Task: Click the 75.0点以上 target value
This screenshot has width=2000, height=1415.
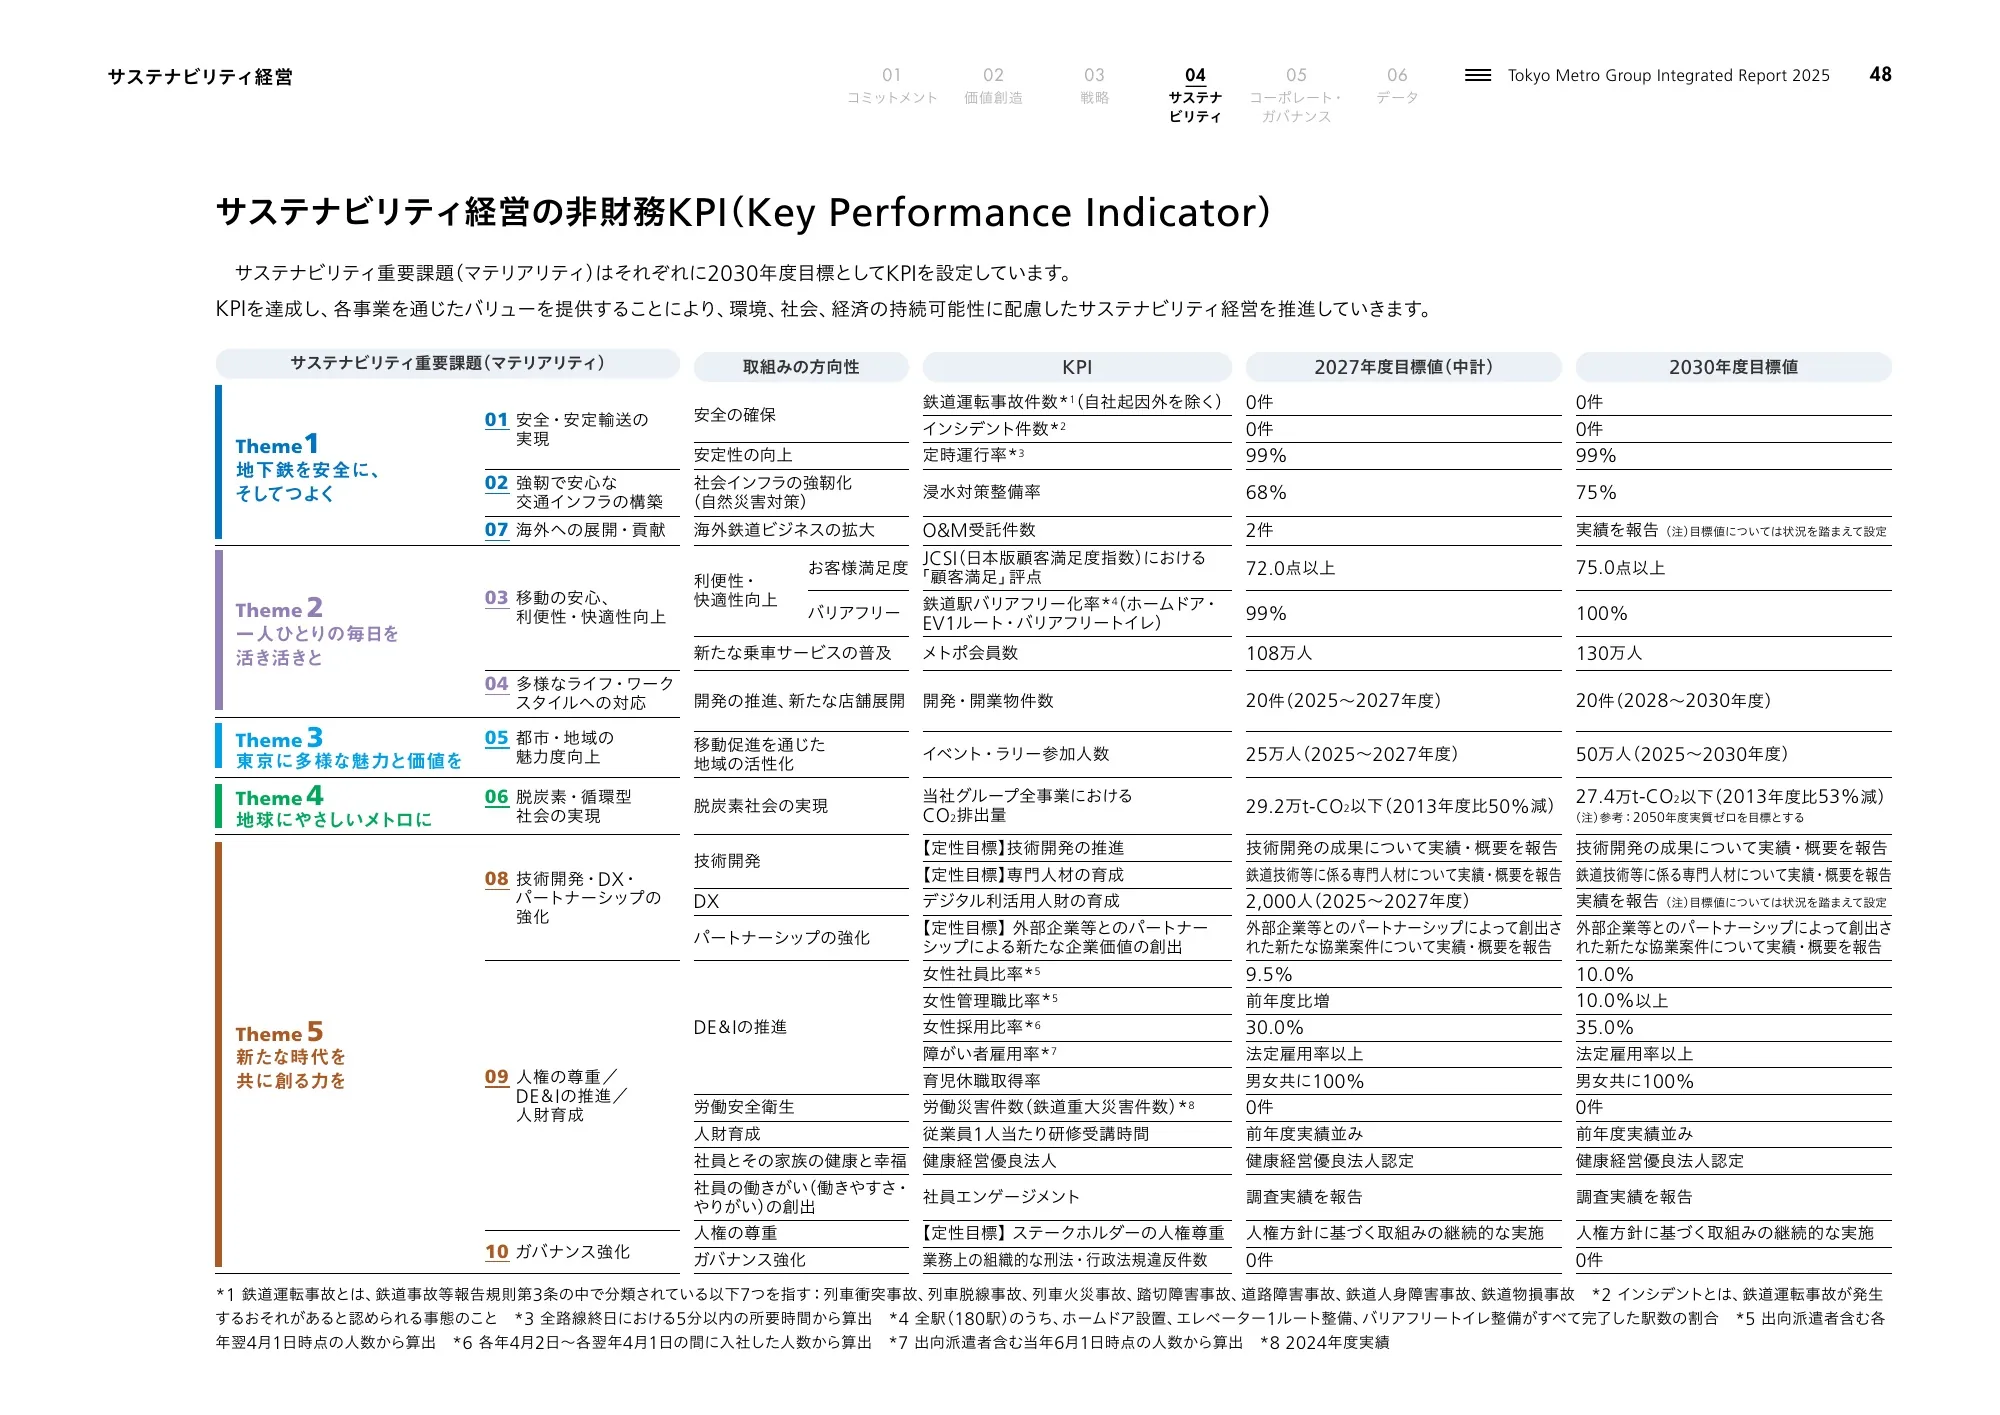Action: pos(1620,568)
